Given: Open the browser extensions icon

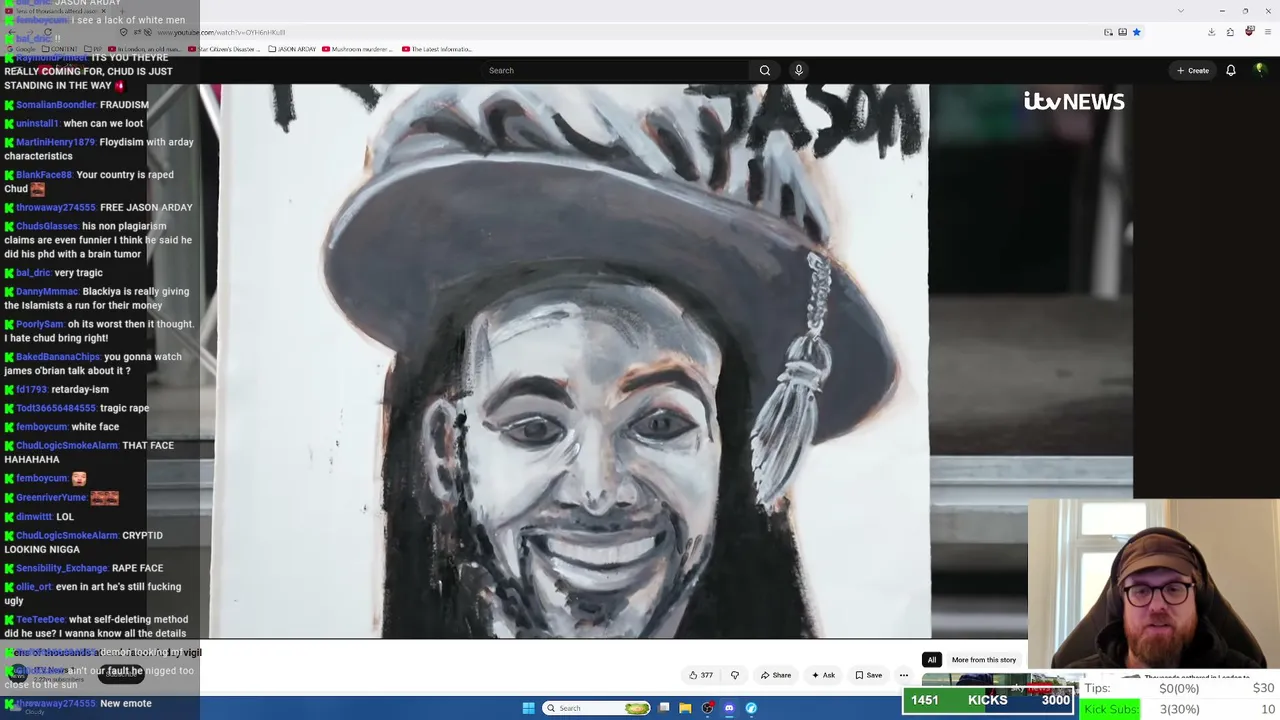Looking at the screenshot, I should click(x=1230, y=32).
